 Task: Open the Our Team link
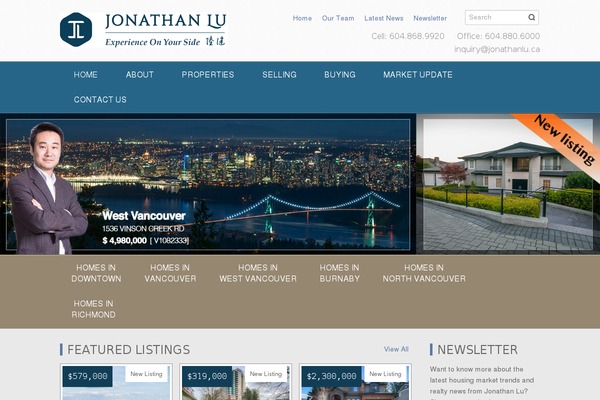(338, 18)
